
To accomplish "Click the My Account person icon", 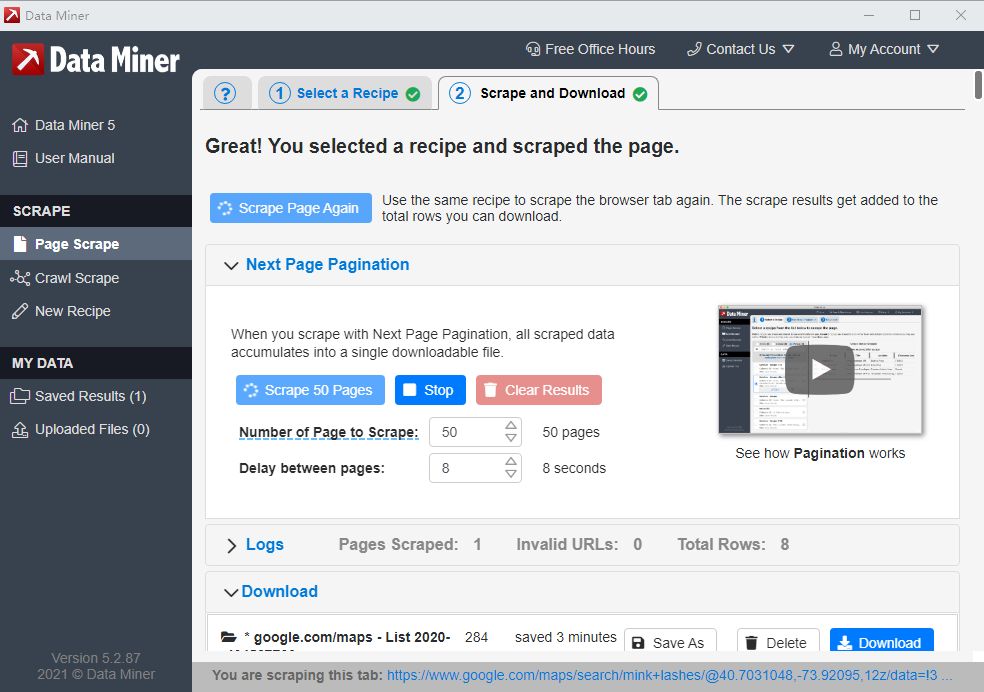I will click(836, 49).
